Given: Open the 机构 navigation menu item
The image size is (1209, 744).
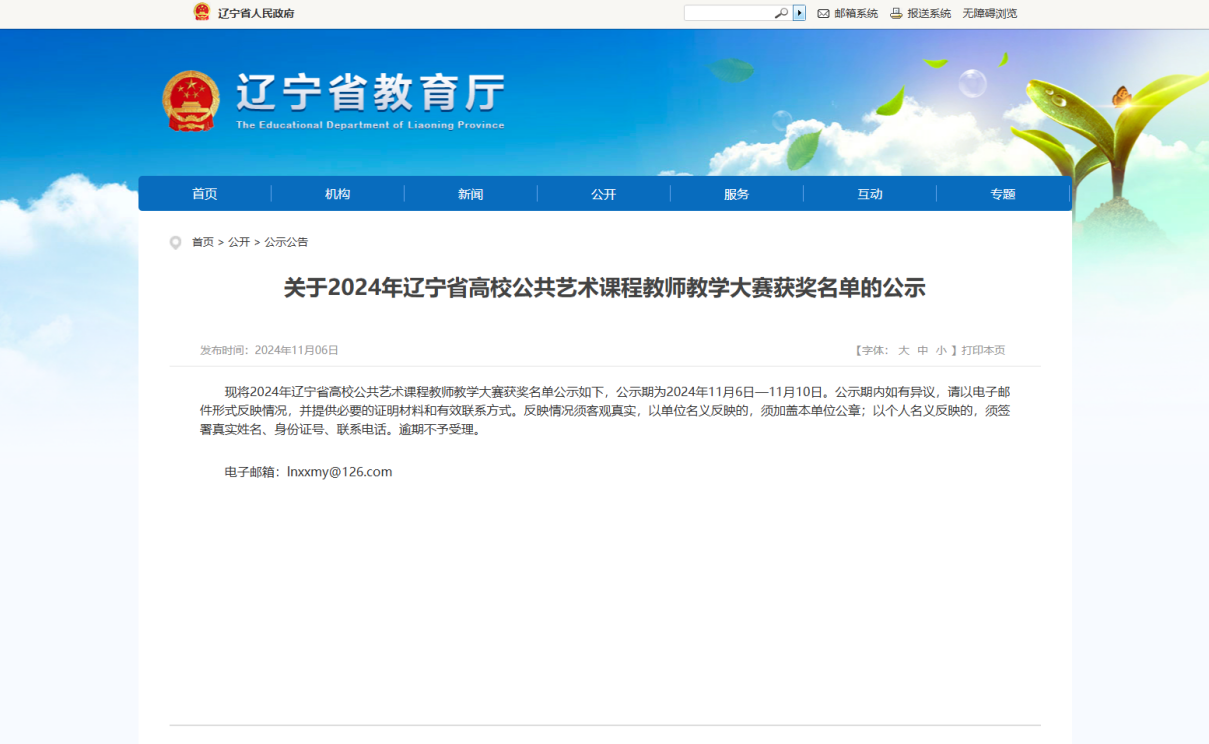Looking at the screenshot, I should tap(338, 194).
